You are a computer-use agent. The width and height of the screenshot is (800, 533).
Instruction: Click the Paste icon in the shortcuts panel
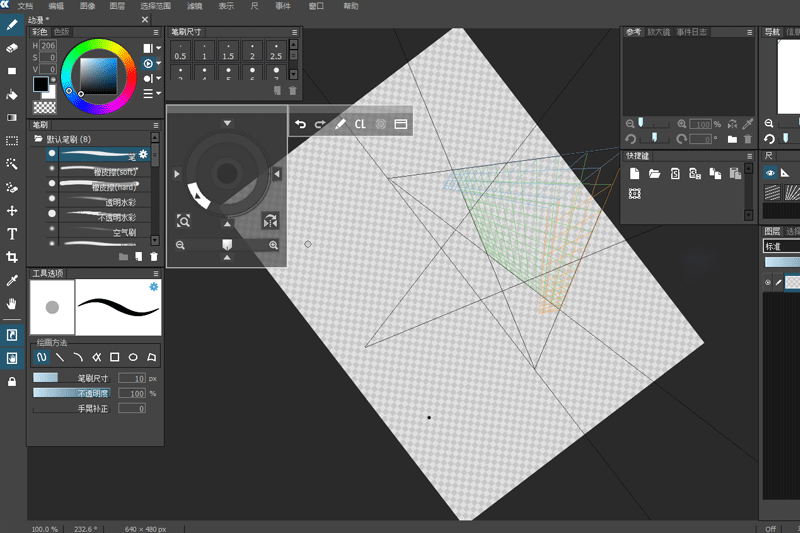(735, 174)
